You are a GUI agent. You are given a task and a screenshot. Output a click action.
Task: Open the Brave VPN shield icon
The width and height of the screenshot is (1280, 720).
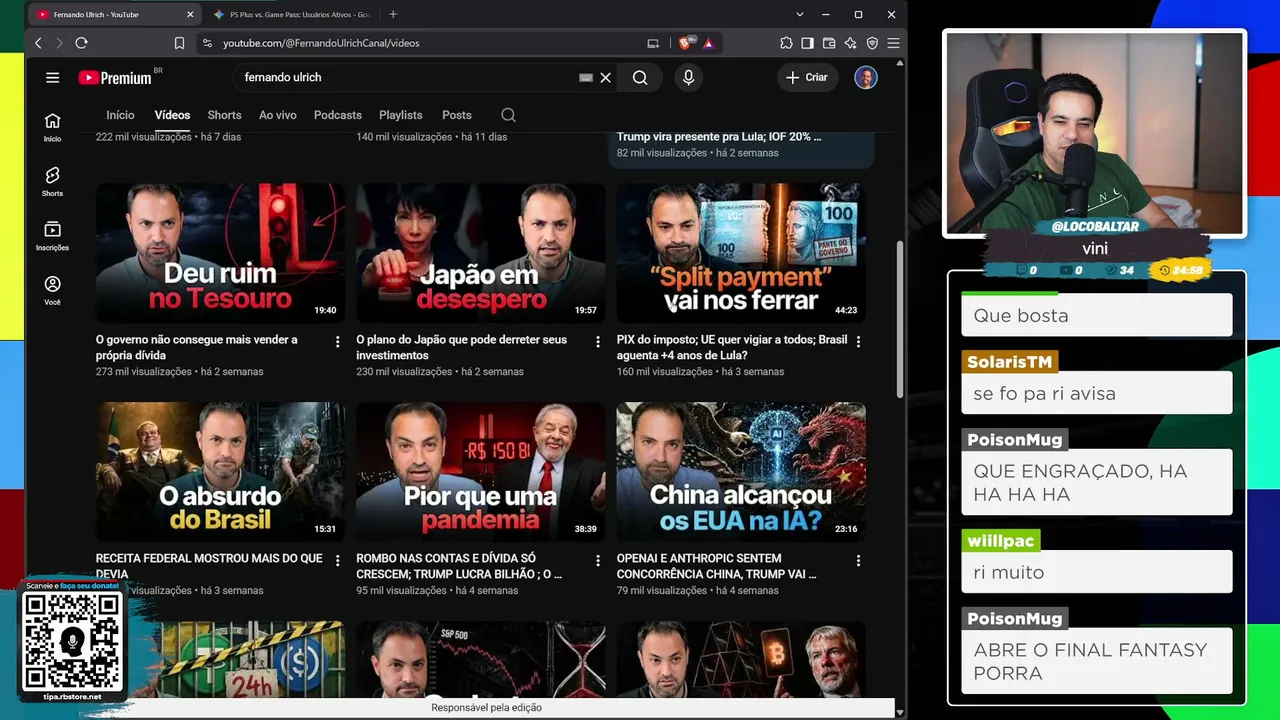pyautogui.click(x=872, y=43)
